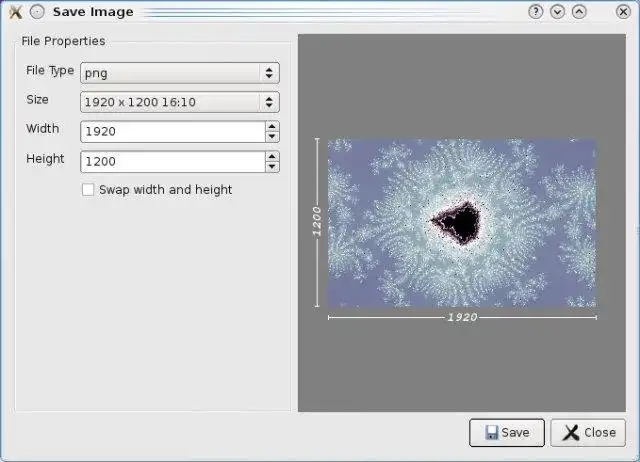The image size is (640, 462).
Task: Increase the Height value with the up arrow
Action: pos(272,156)
